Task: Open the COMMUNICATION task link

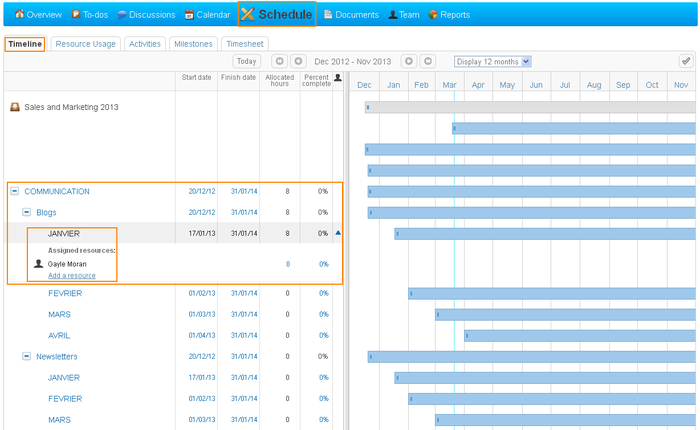Action: 57,191
